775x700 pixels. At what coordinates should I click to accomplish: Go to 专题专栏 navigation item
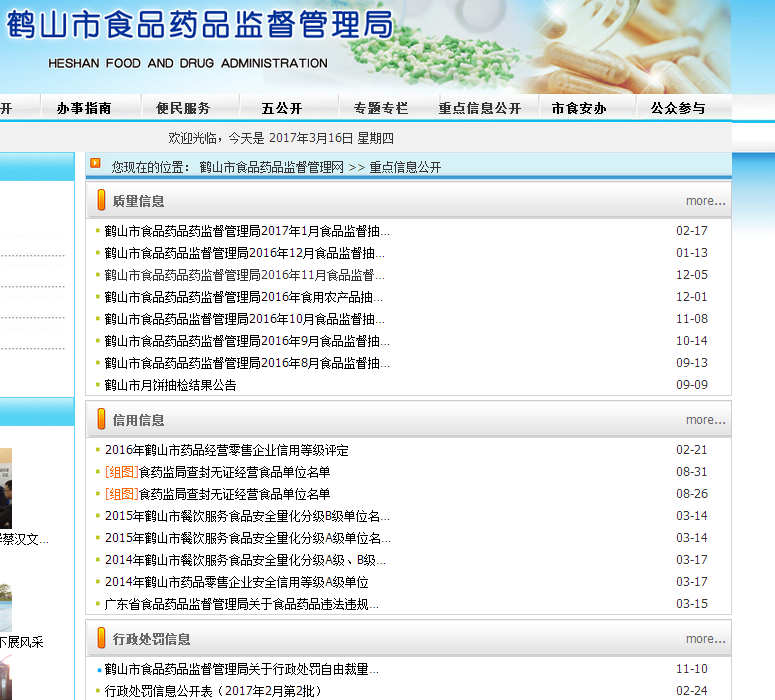click(381, 109)
